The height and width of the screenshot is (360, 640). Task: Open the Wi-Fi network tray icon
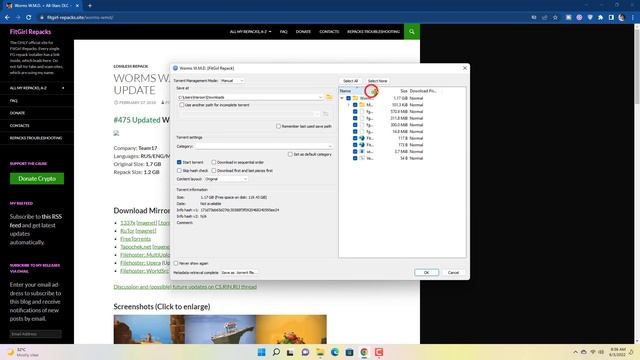[593, 352]
